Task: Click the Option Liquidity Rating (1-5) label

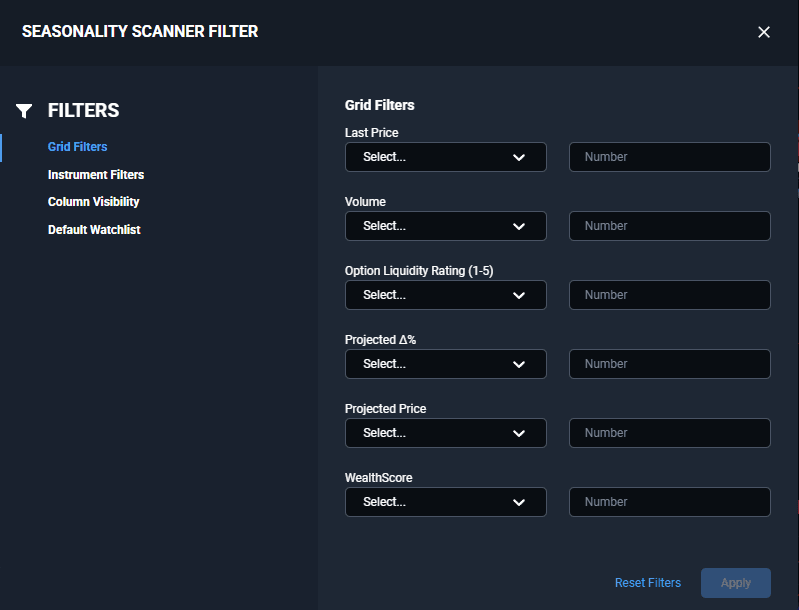Action: 419,271
